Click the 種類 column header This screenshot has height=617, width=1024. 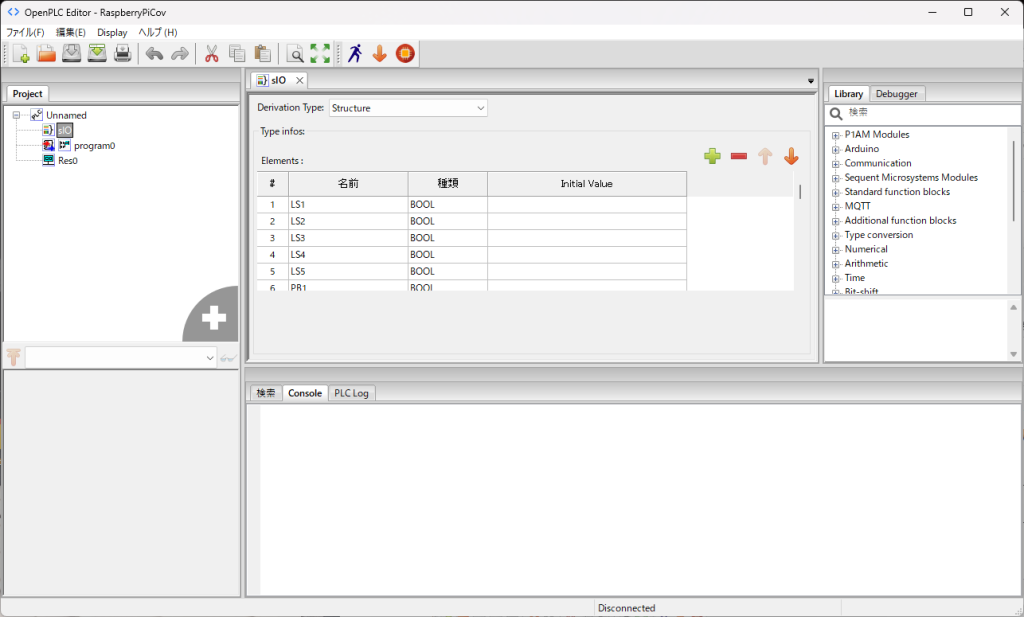click(x=447, y=183)
